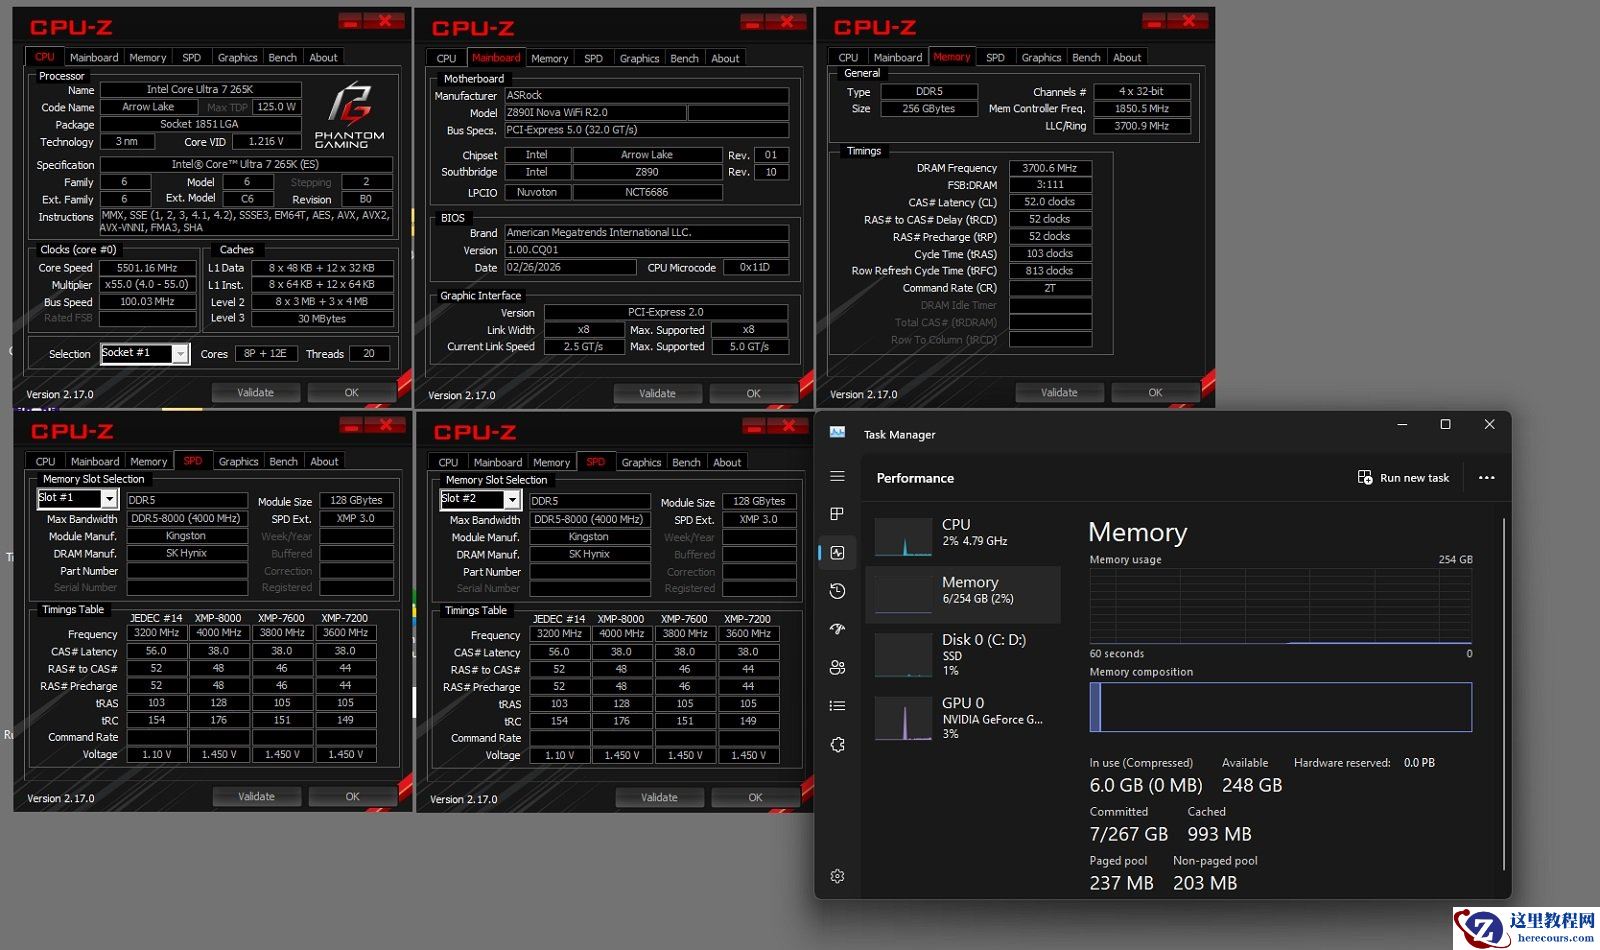
Task: Open Services puzzle icon in Task Manager sidebar
Action: pyautogui.click(x=837, y=744)
